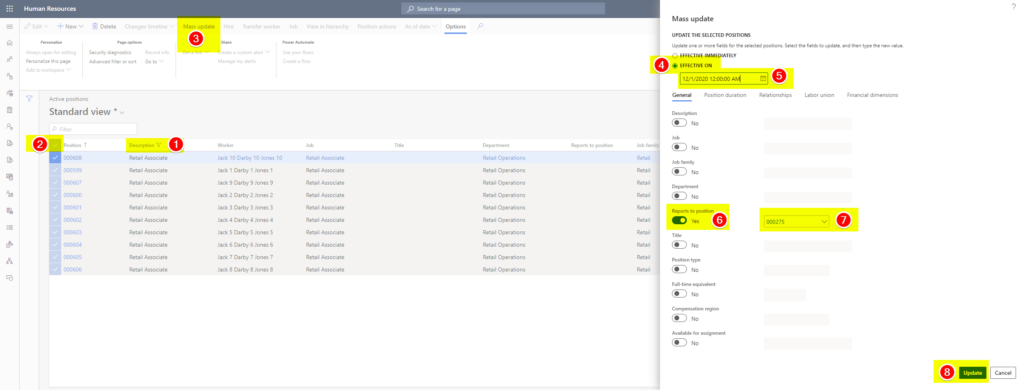The width and height of the screenshot is (1024, 390).
Task: Turn on the Position type toggle
Action: point(680,269)
